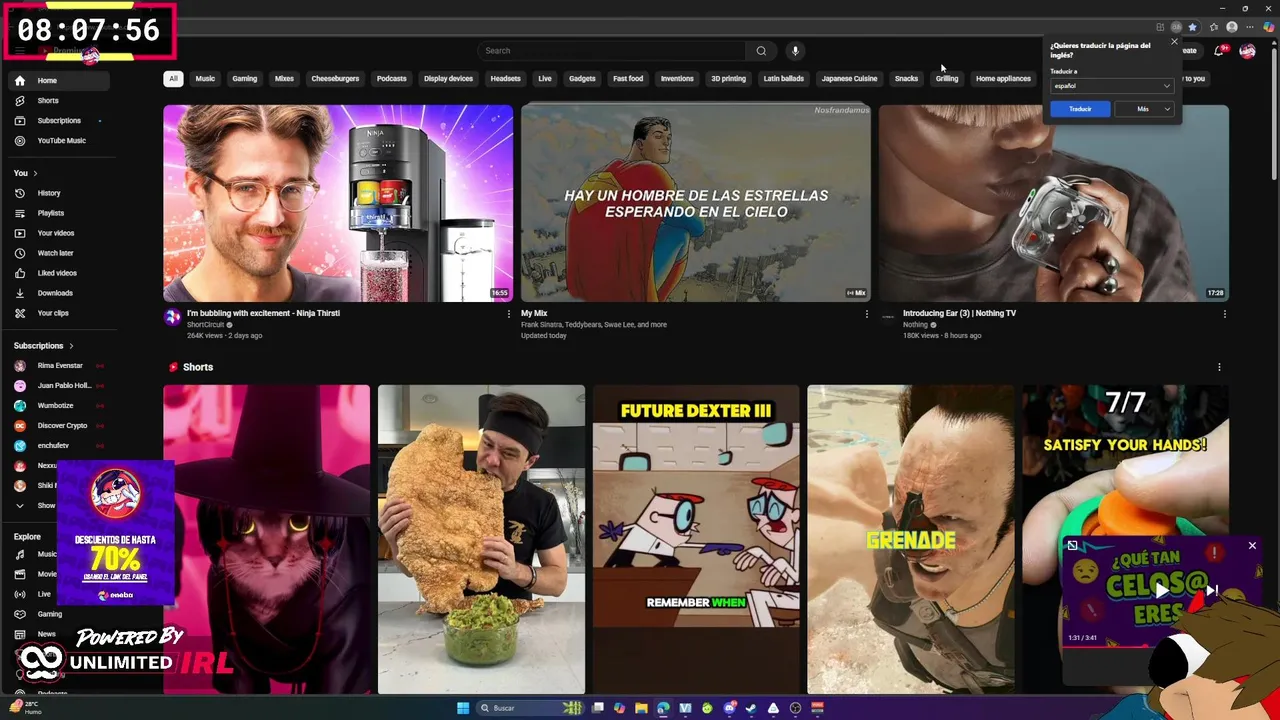The width and height of the screenshot is (1280, 720).
Task: Open options for Ninja Thirsti video
Action: 508,314
